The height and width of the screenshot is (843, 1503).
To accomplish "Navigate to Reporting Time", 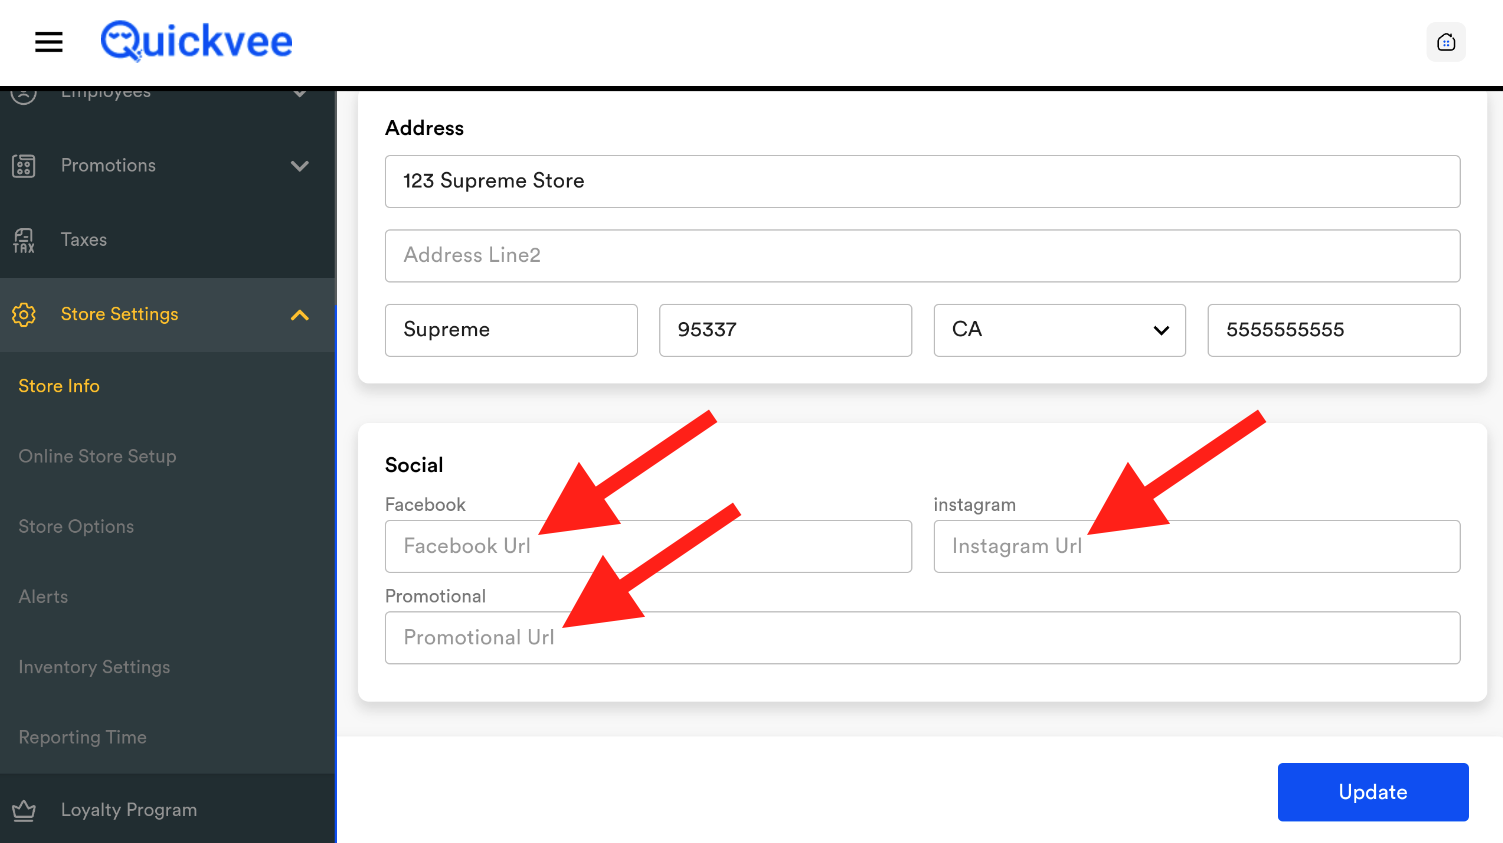I will 82,737.
